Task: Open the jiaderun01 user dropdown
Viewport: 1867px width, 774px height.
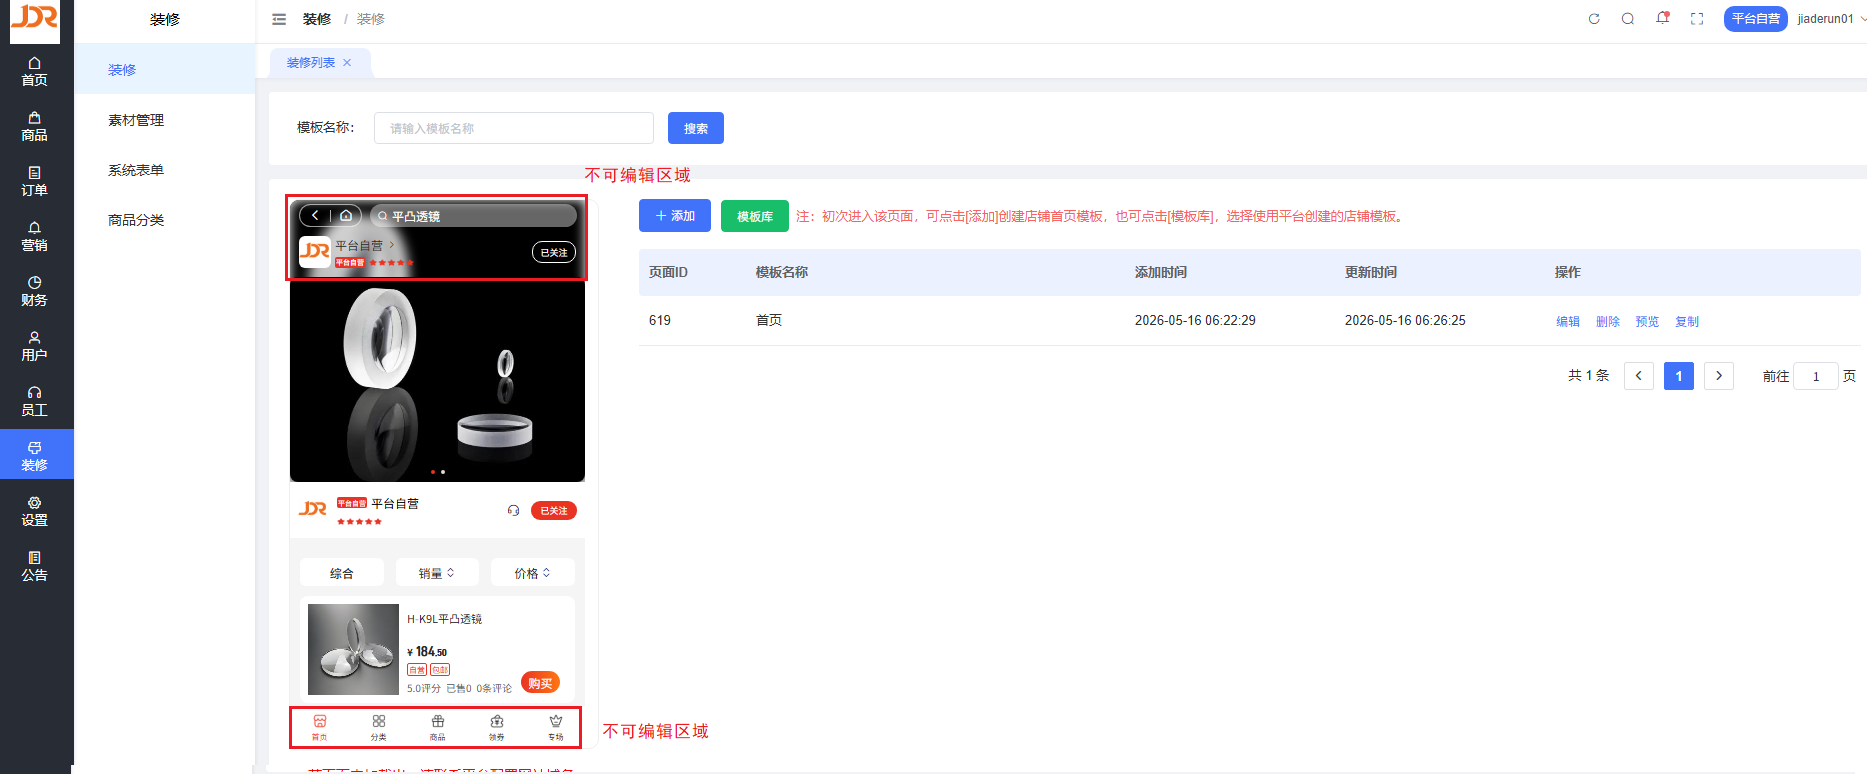Action: click(1832, 19)
